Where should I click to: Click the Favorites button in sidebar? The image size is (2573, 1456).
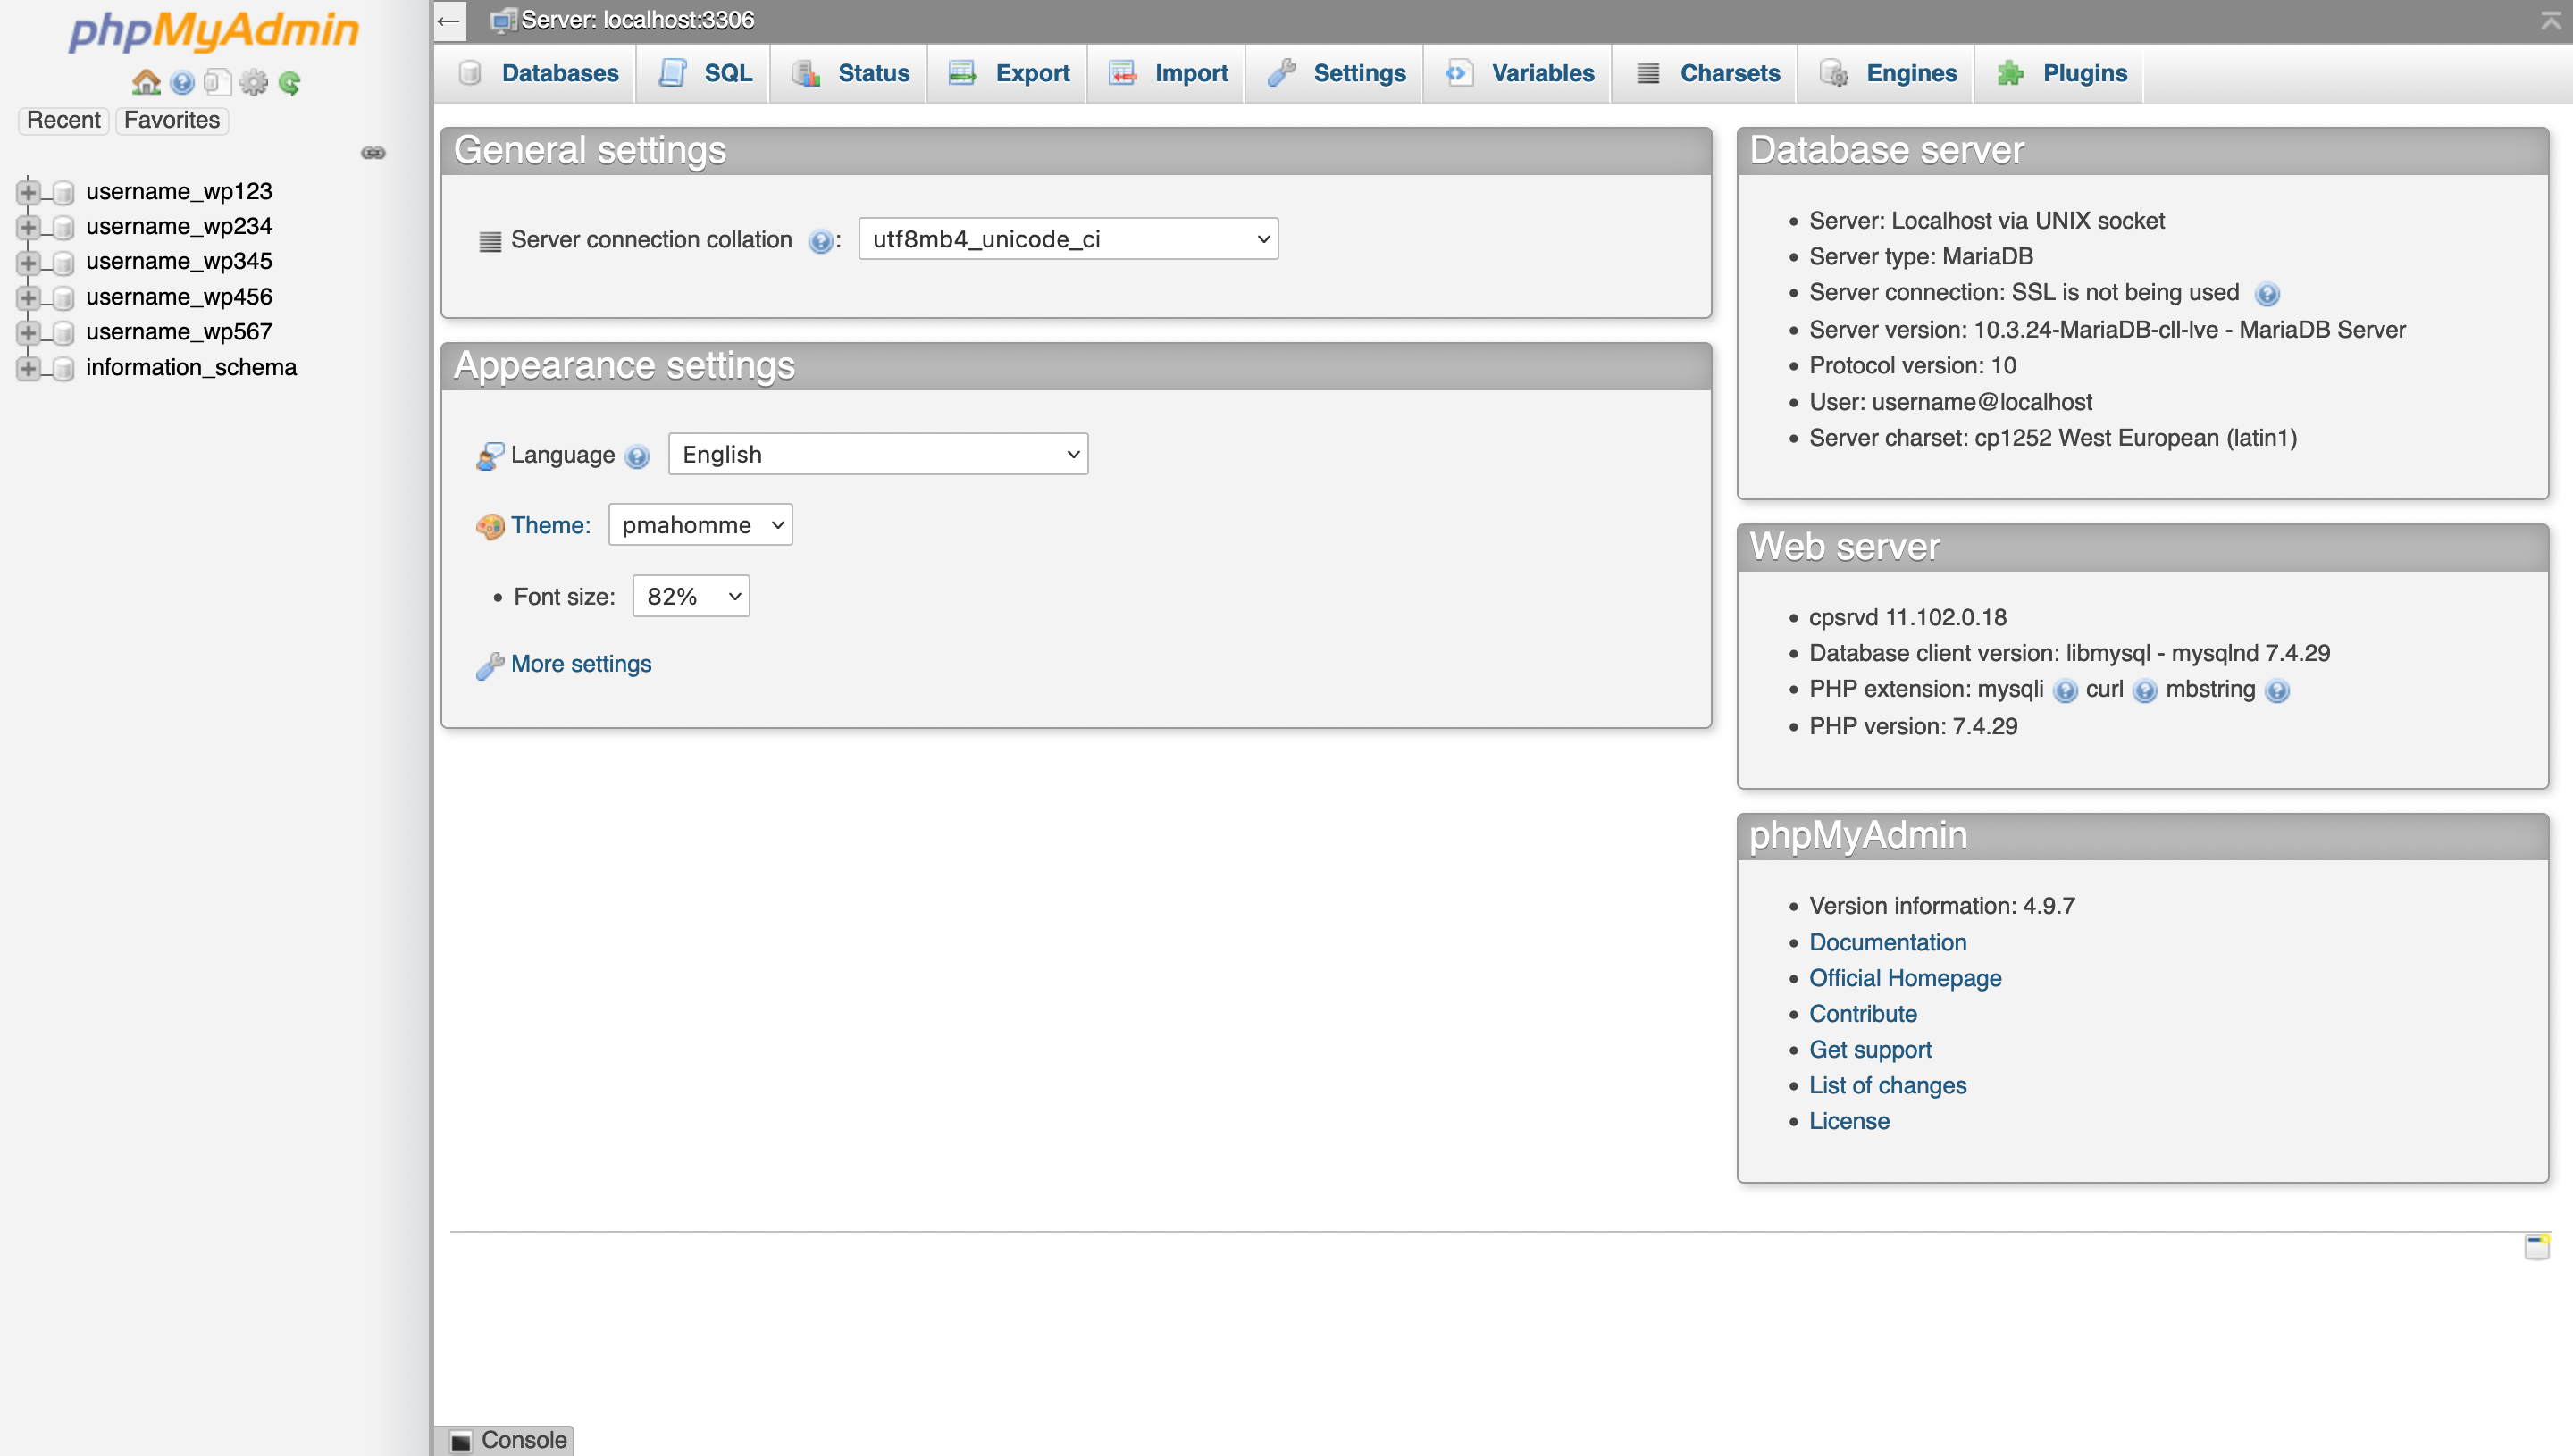click(x=172, y=120)
